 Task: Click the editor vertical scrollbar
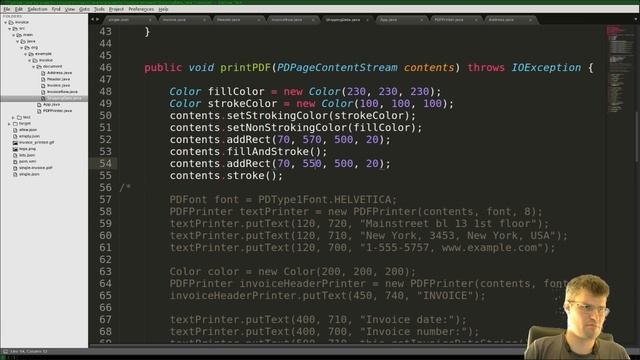point(637,137)
